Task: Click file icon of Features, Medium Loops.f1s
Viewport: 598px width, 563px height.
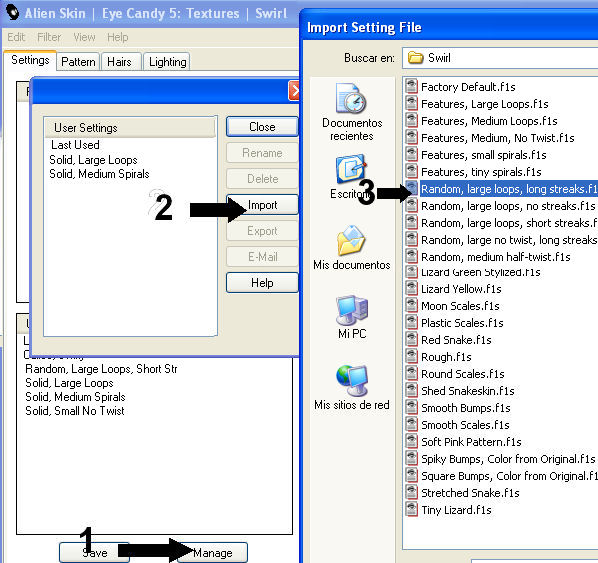Action: click(x=411, y=121)
